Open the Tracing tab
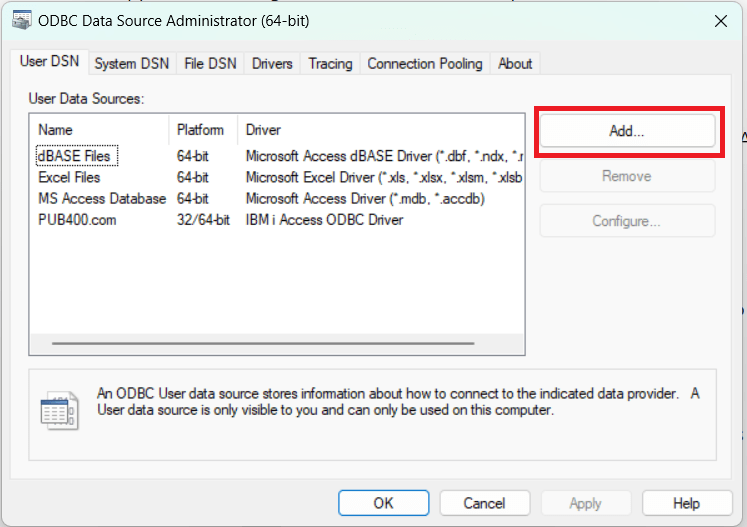Image resolution: width=747 pixels, height=527 pixels. tap(330, 63)
